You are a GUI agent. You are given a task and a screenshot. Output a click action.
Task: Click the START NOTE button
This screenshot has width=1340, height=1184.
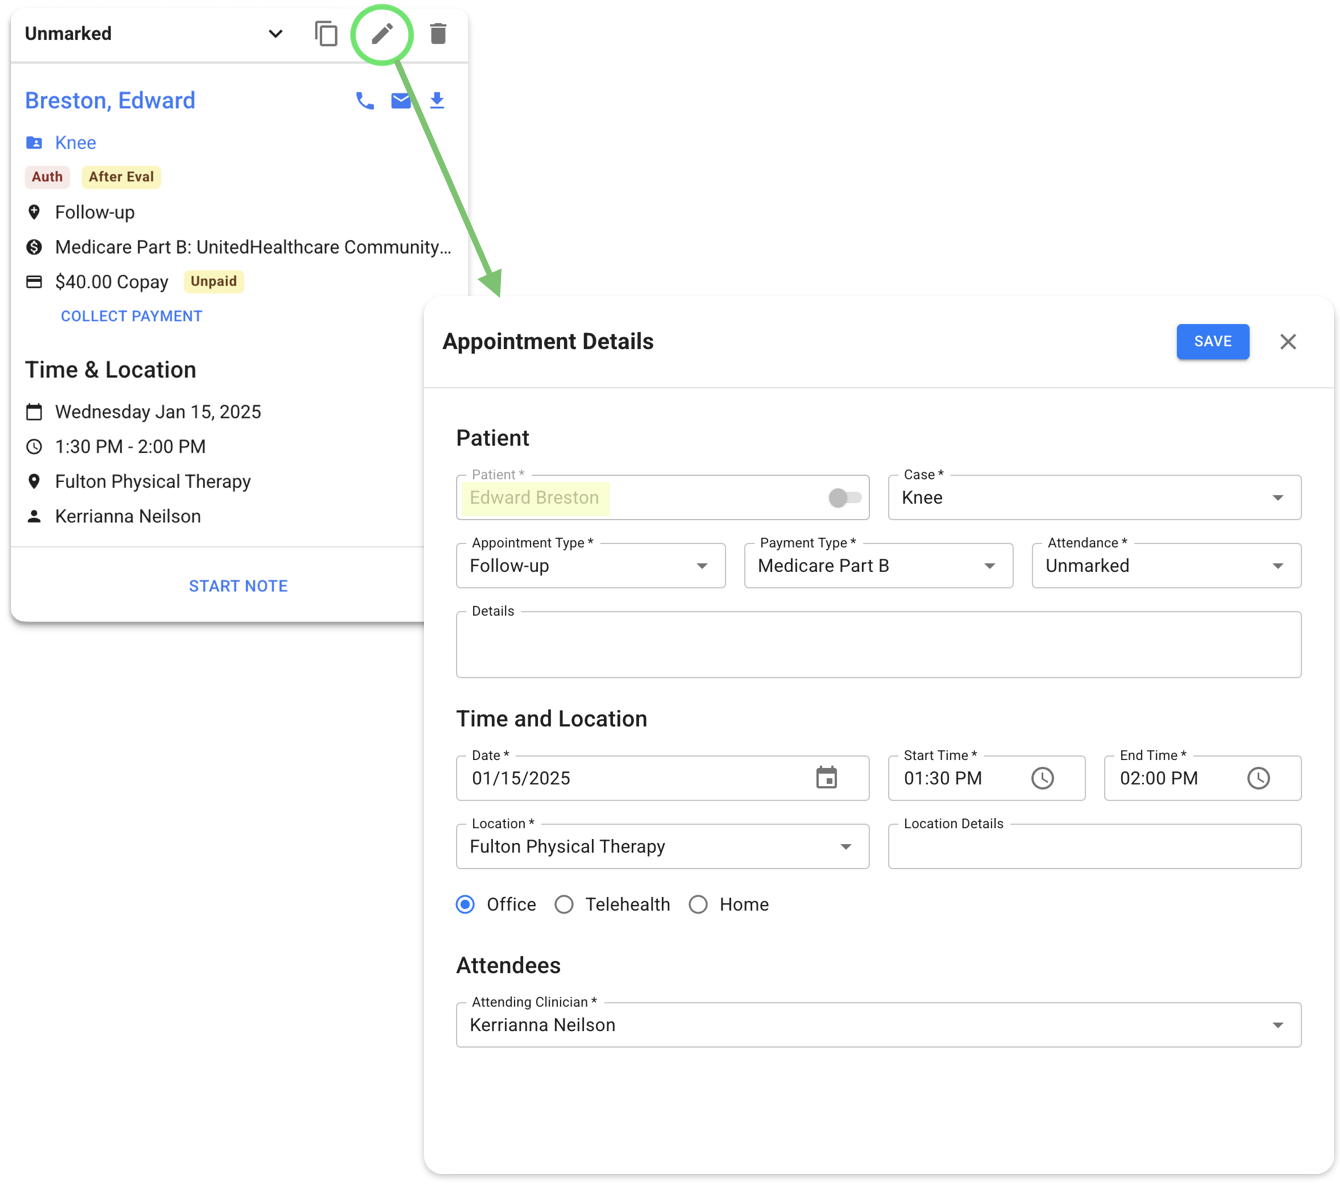(x=238, y=586)
